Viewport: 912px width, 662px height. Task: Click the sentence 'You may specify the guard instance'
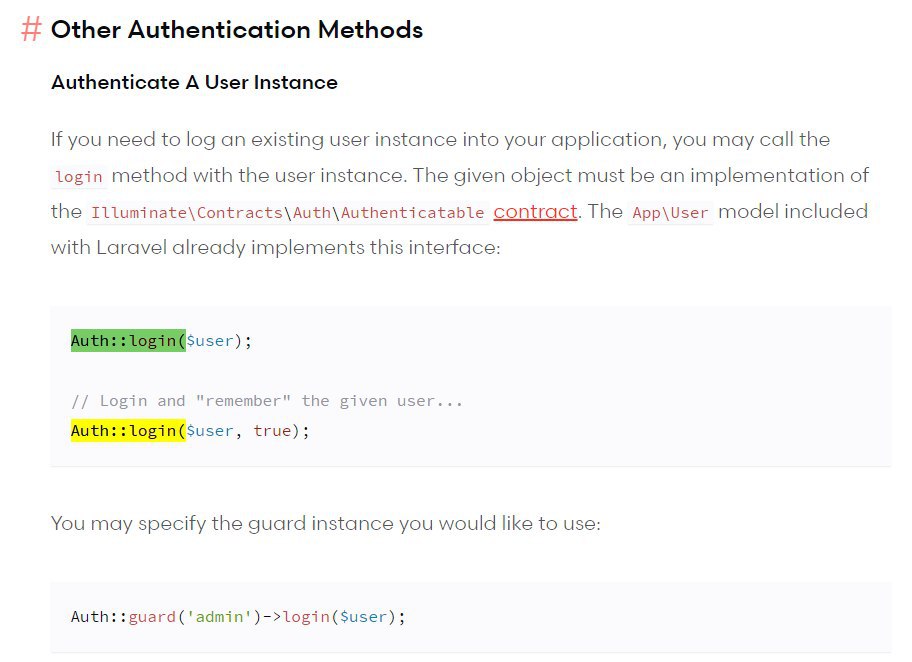pyautogui.click(x=325, y=523)
